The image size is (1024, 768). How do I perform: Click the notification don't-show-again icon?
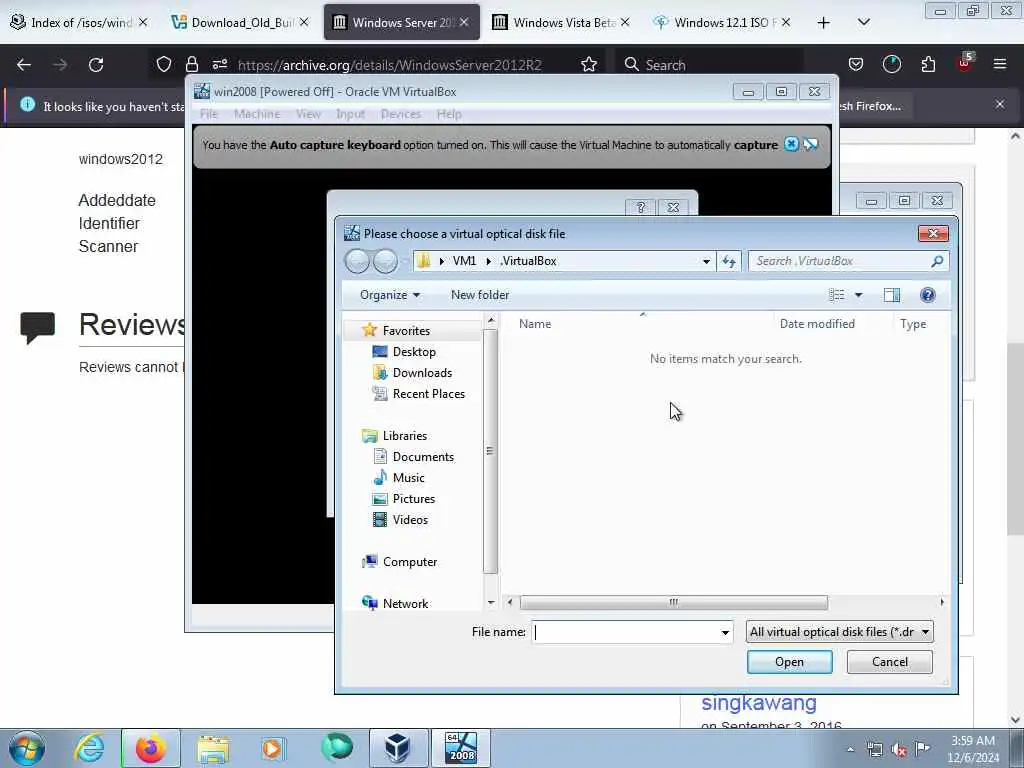pos(810,144)
